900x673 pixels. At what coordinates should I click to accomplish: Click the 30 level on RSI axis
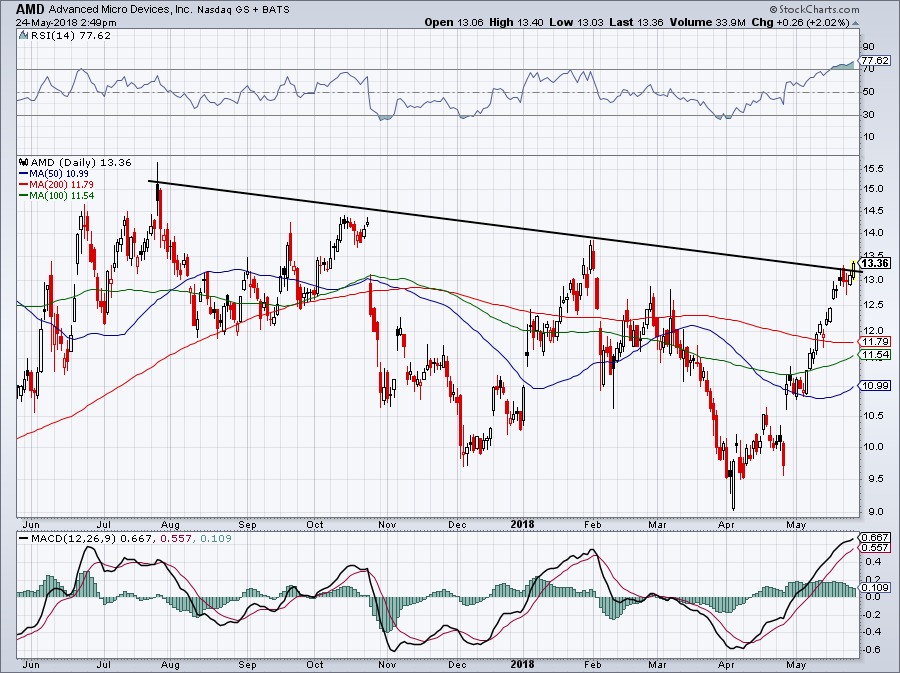[868, 115]
